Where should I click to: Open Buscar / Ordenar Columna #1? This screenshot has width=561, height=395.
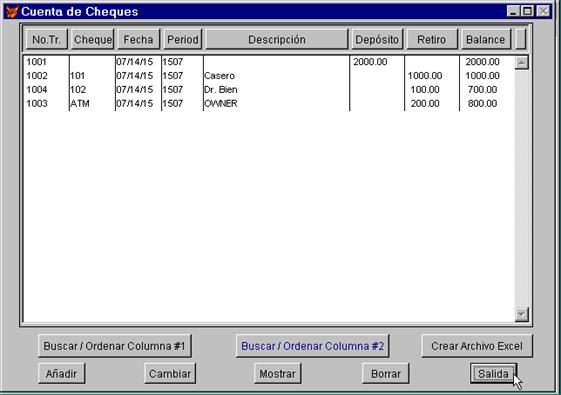click(114, 346)
